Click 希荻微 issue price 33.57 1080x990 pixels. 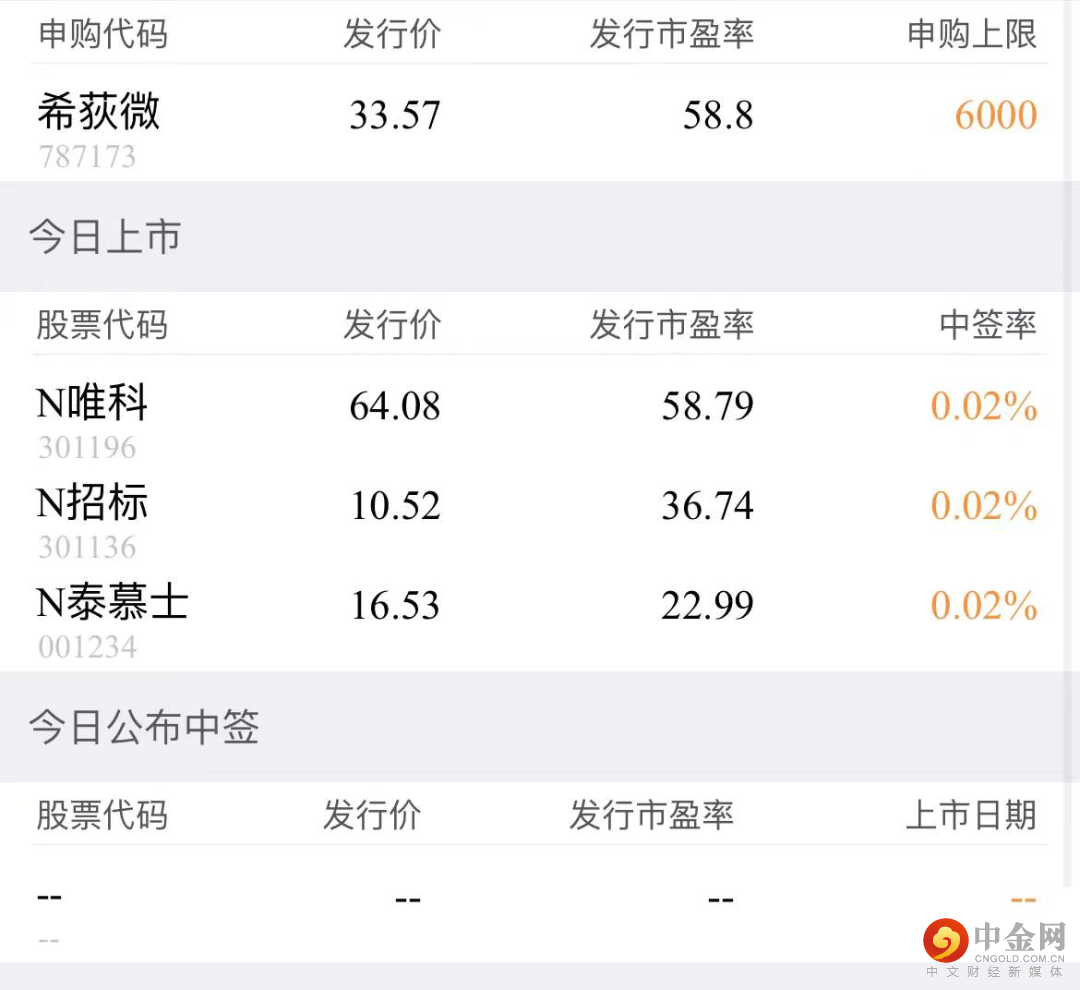tap(395, 116)
